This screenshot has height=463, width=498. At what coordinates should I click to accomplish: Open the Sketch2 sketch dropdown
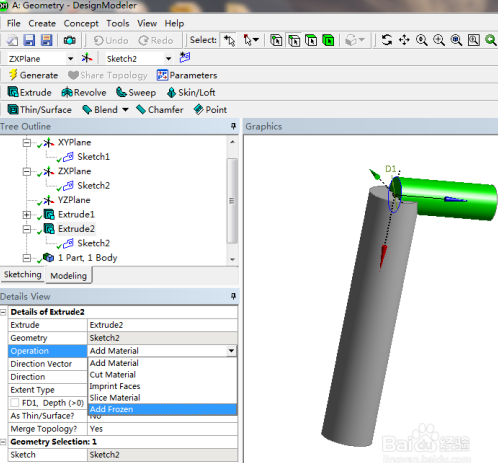click(169, 59)
